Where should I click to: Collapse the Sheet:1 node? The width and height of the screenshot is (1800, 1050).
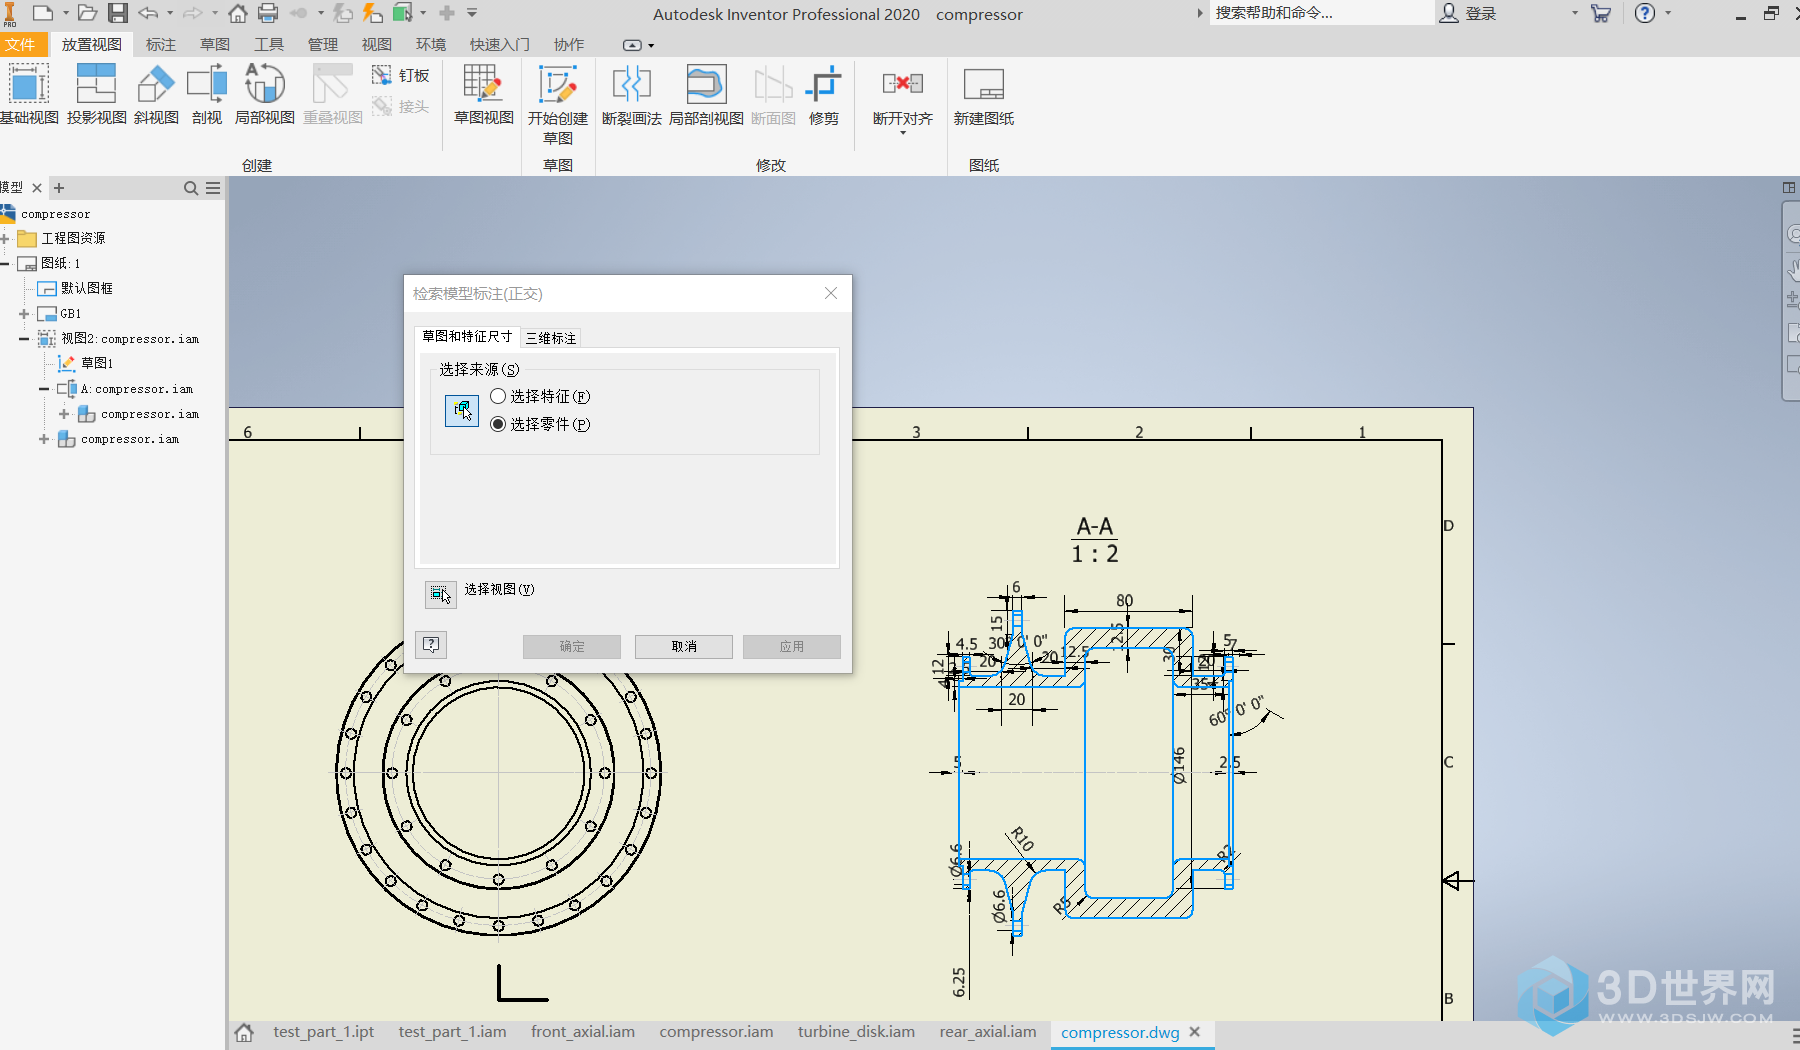tap(5, 263)
